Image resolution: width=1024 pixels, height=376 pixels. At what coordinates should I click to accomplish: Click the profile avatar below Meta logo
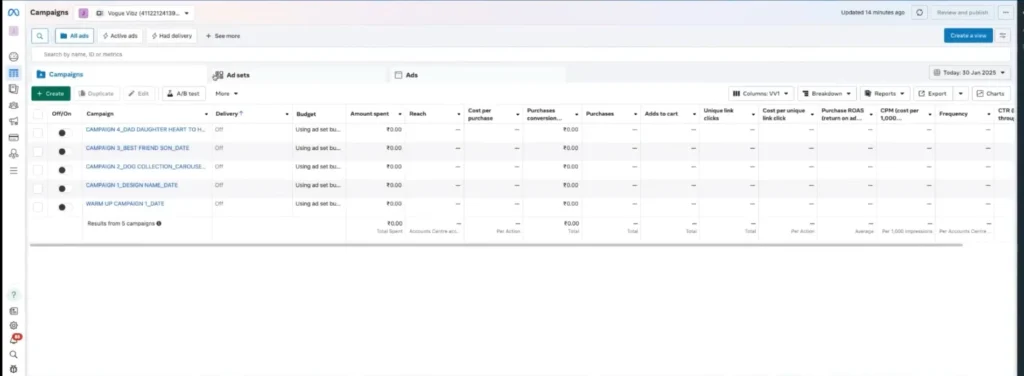pos(14,31)
